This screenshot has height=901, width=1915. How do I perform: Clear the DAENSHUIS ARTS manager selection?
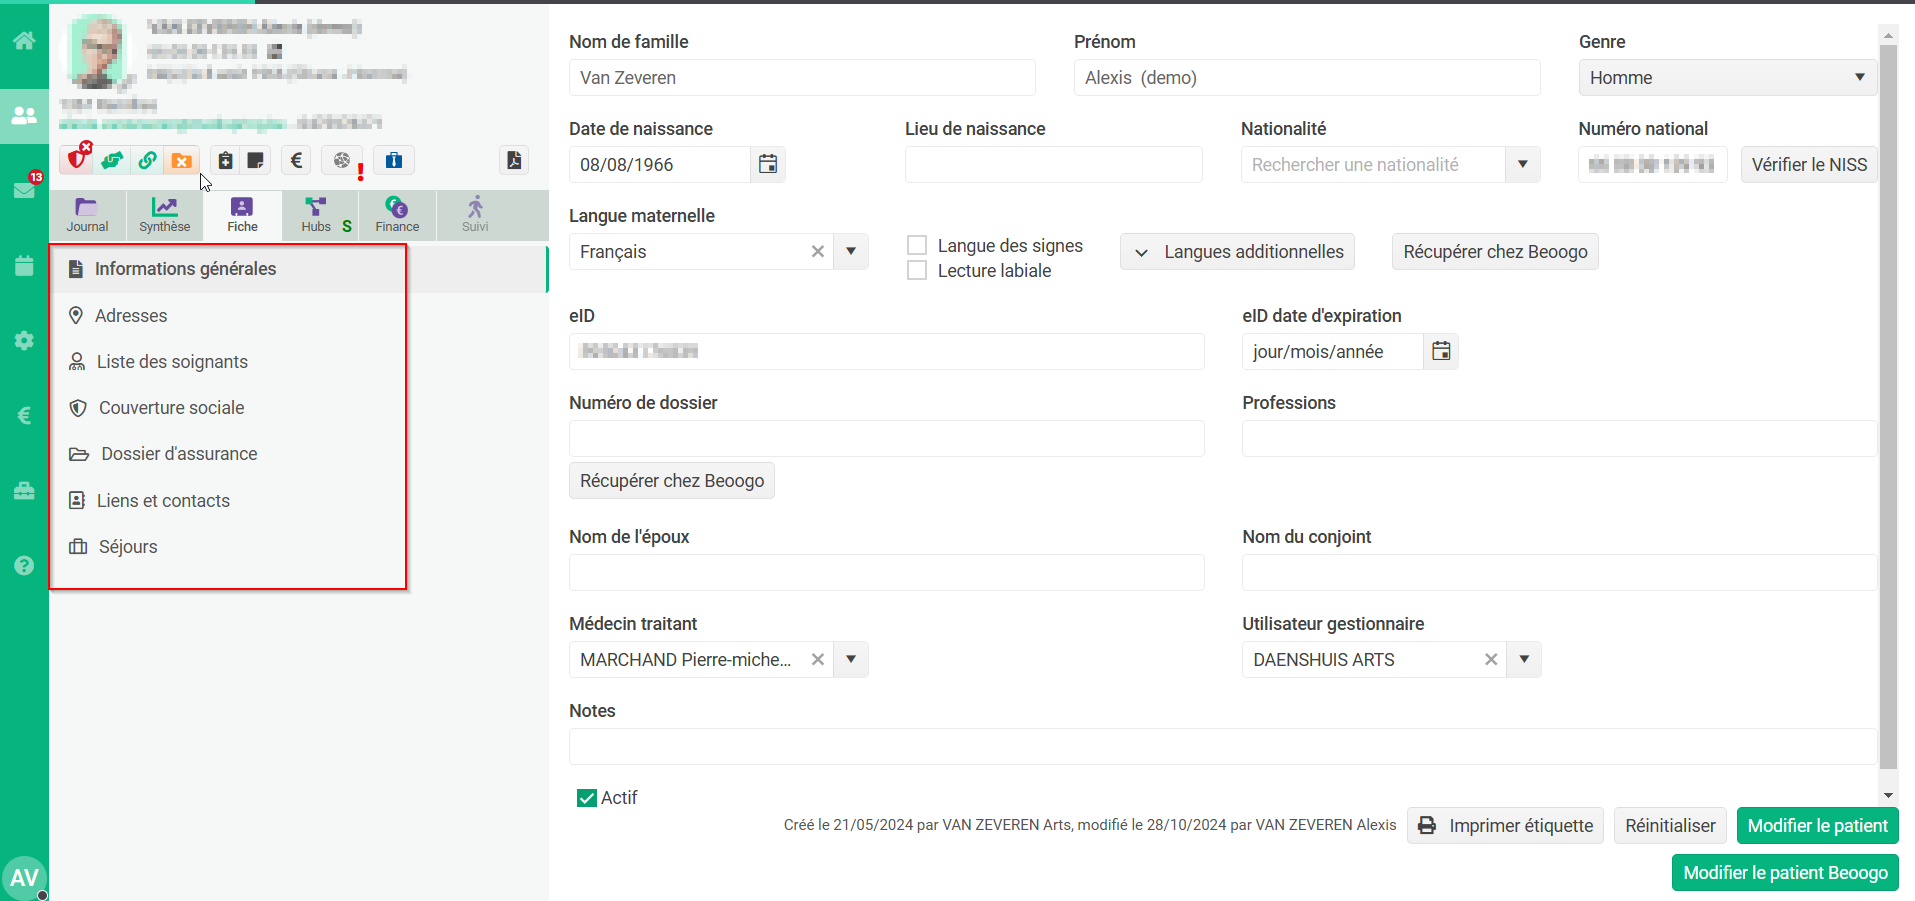(1490, 659)
